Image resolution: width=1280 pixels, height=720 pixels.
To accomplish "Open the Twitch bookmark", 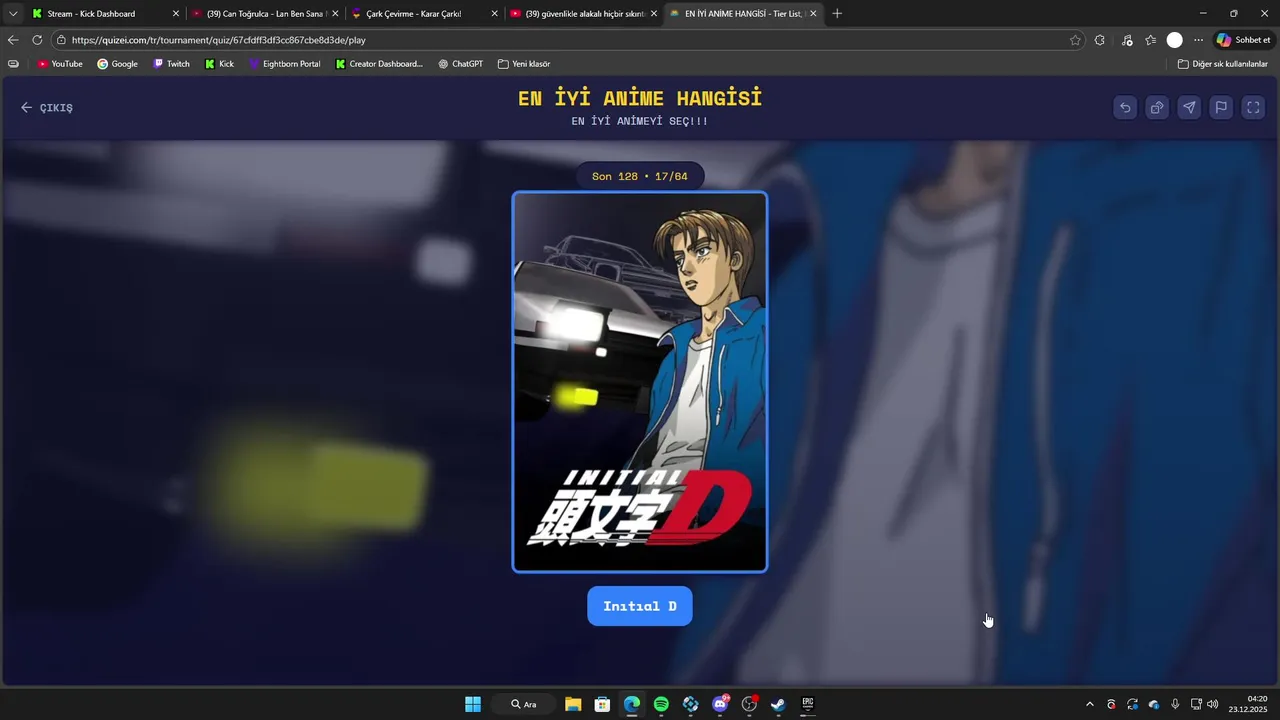I will click(x=171, y=64).
